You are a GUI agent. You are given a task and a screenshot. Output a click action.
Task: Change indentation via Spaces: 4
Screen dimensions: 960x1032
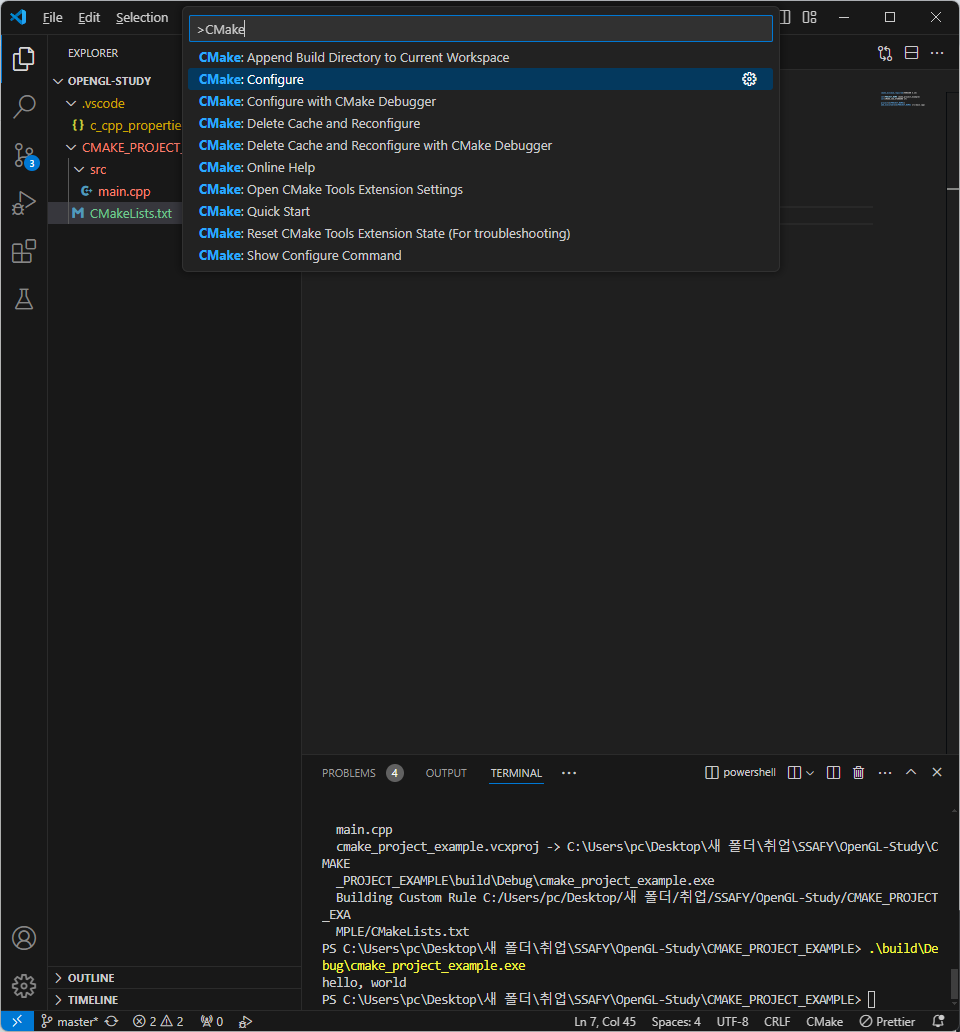coord(676,1021)
